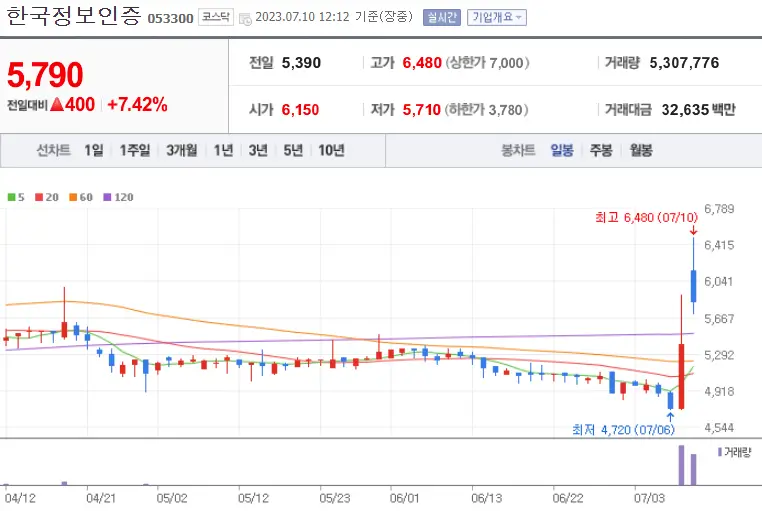Click the 상한가 7,000 text
This screenshot has width=762, height=511.
coord(487,63)
